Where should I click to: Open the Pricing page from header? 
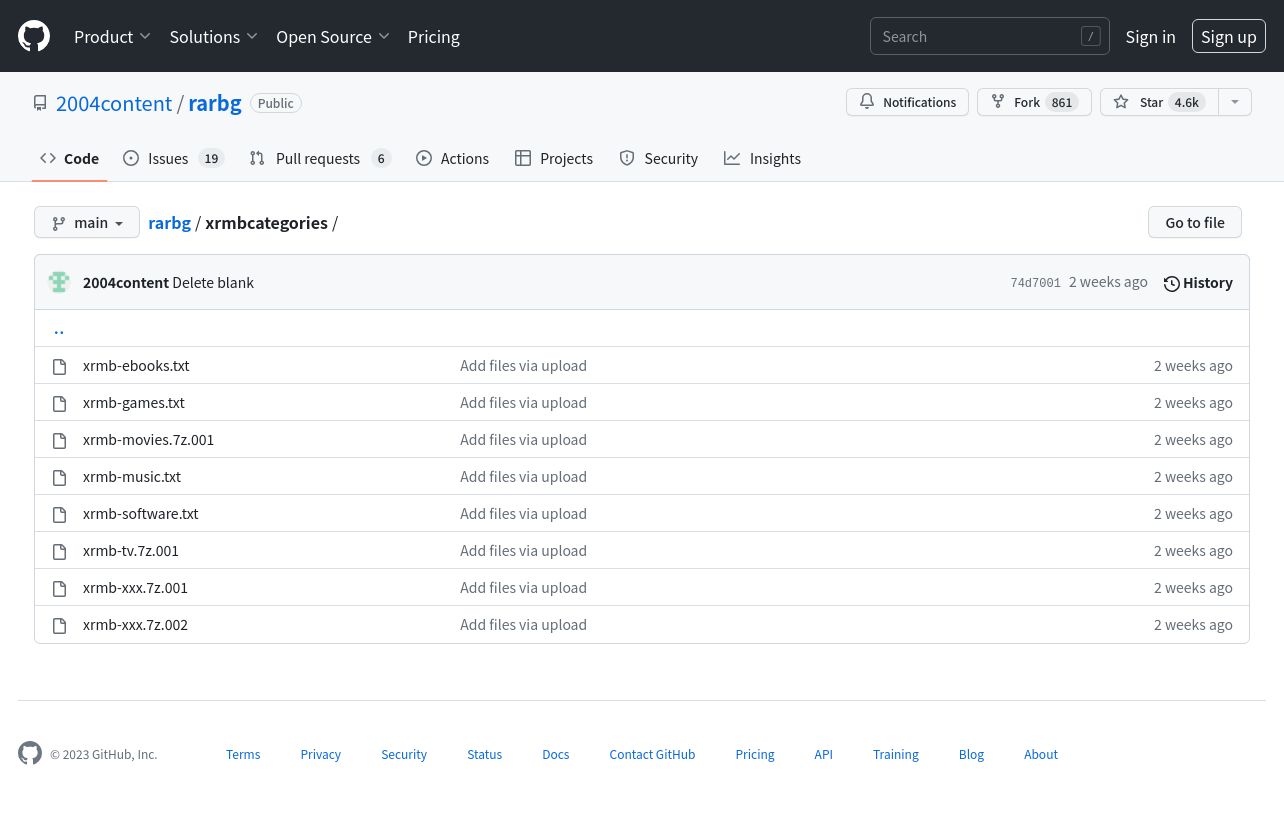[x=434, y=36]
